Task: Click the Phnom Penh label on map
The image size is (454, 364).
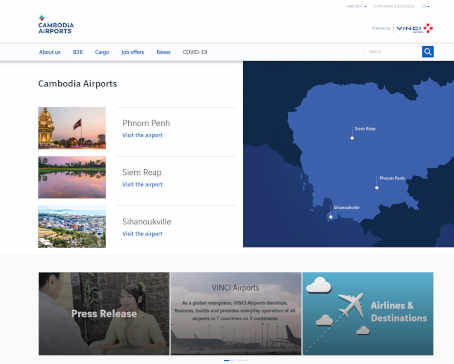Action: [392, 178]
